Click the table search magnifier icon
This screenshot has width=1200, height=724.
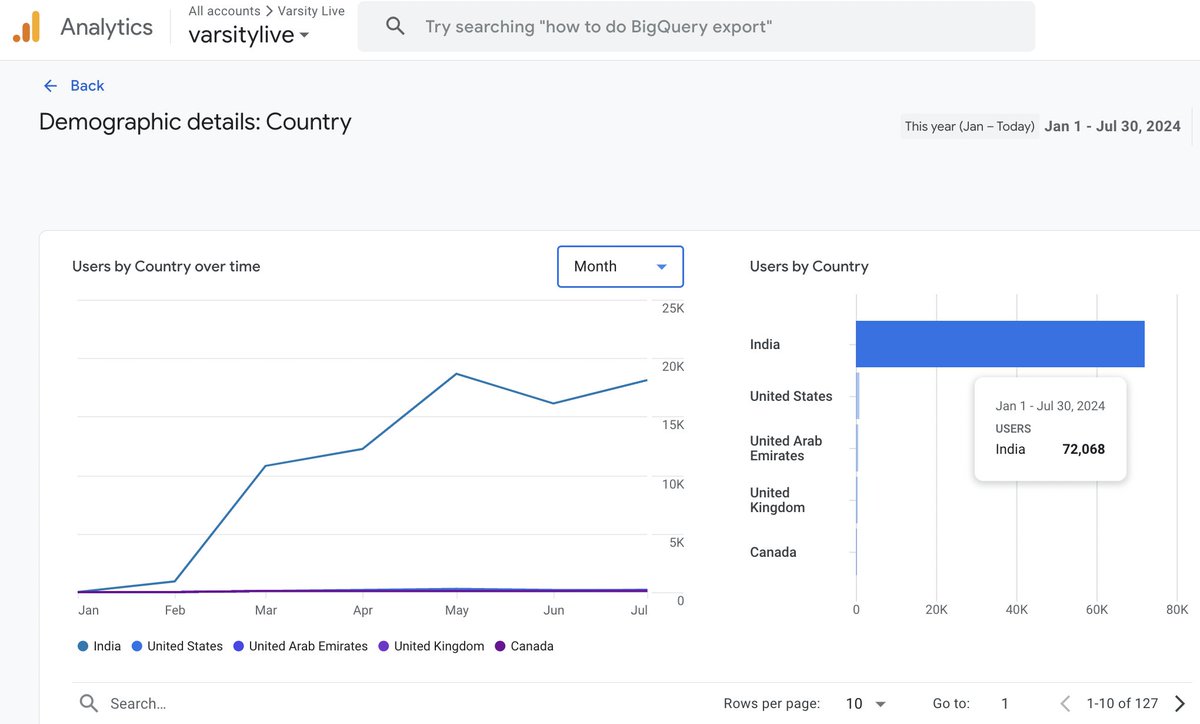(89, 703)
